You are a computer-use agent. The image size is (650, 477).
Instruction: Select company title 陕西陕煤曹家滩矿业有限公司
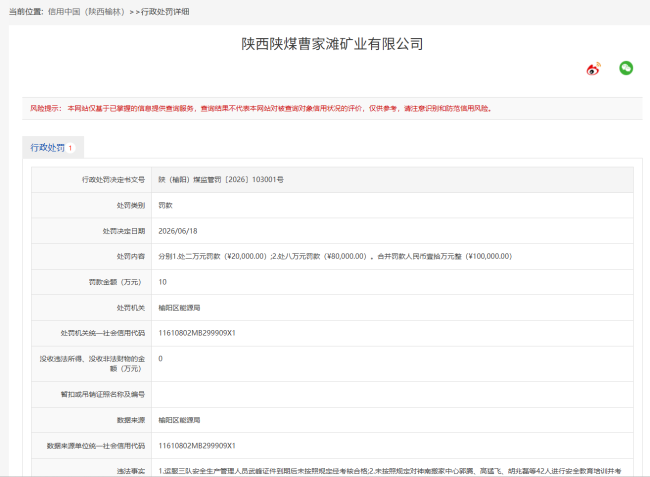332,44
